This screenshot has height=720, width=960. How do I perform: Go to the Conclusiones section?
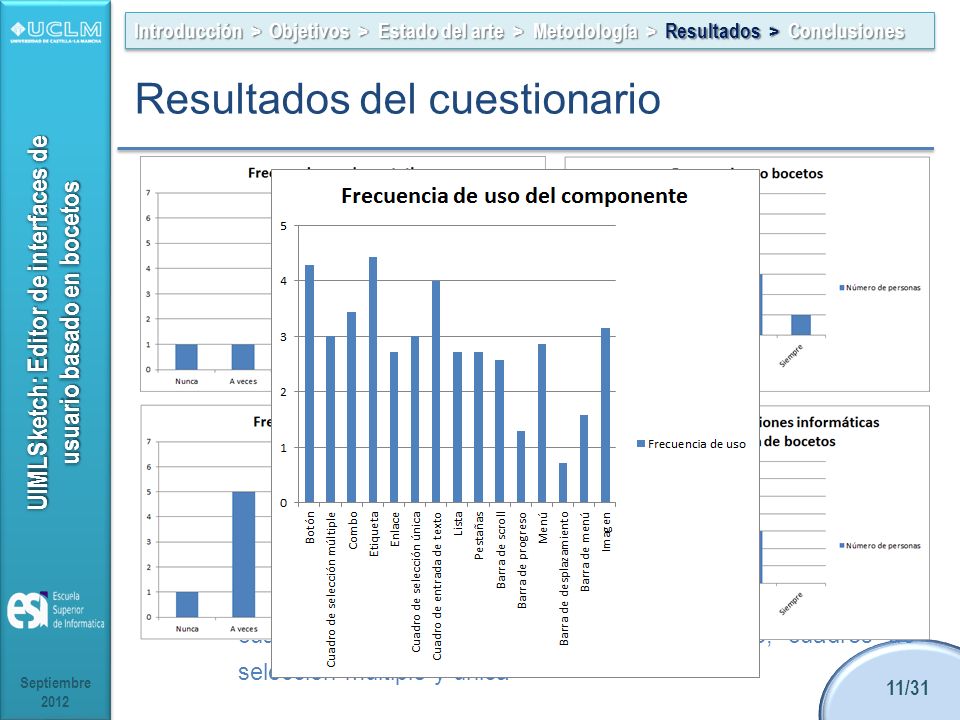point(847,31)
